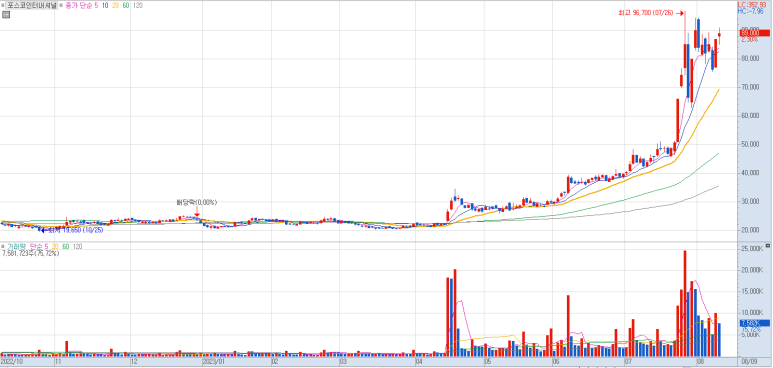The height and width of the screenshot is (368, 773).
Task: Click the 06 month axis label
Action: tap(556, 362)
